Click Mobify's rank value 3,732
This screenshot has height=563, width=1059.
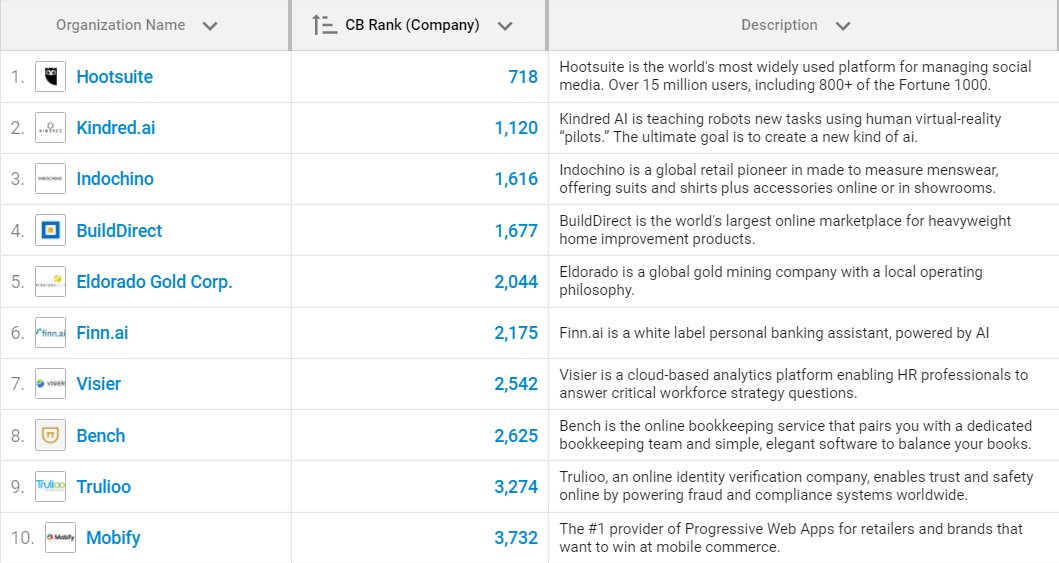tap(516, 537)
